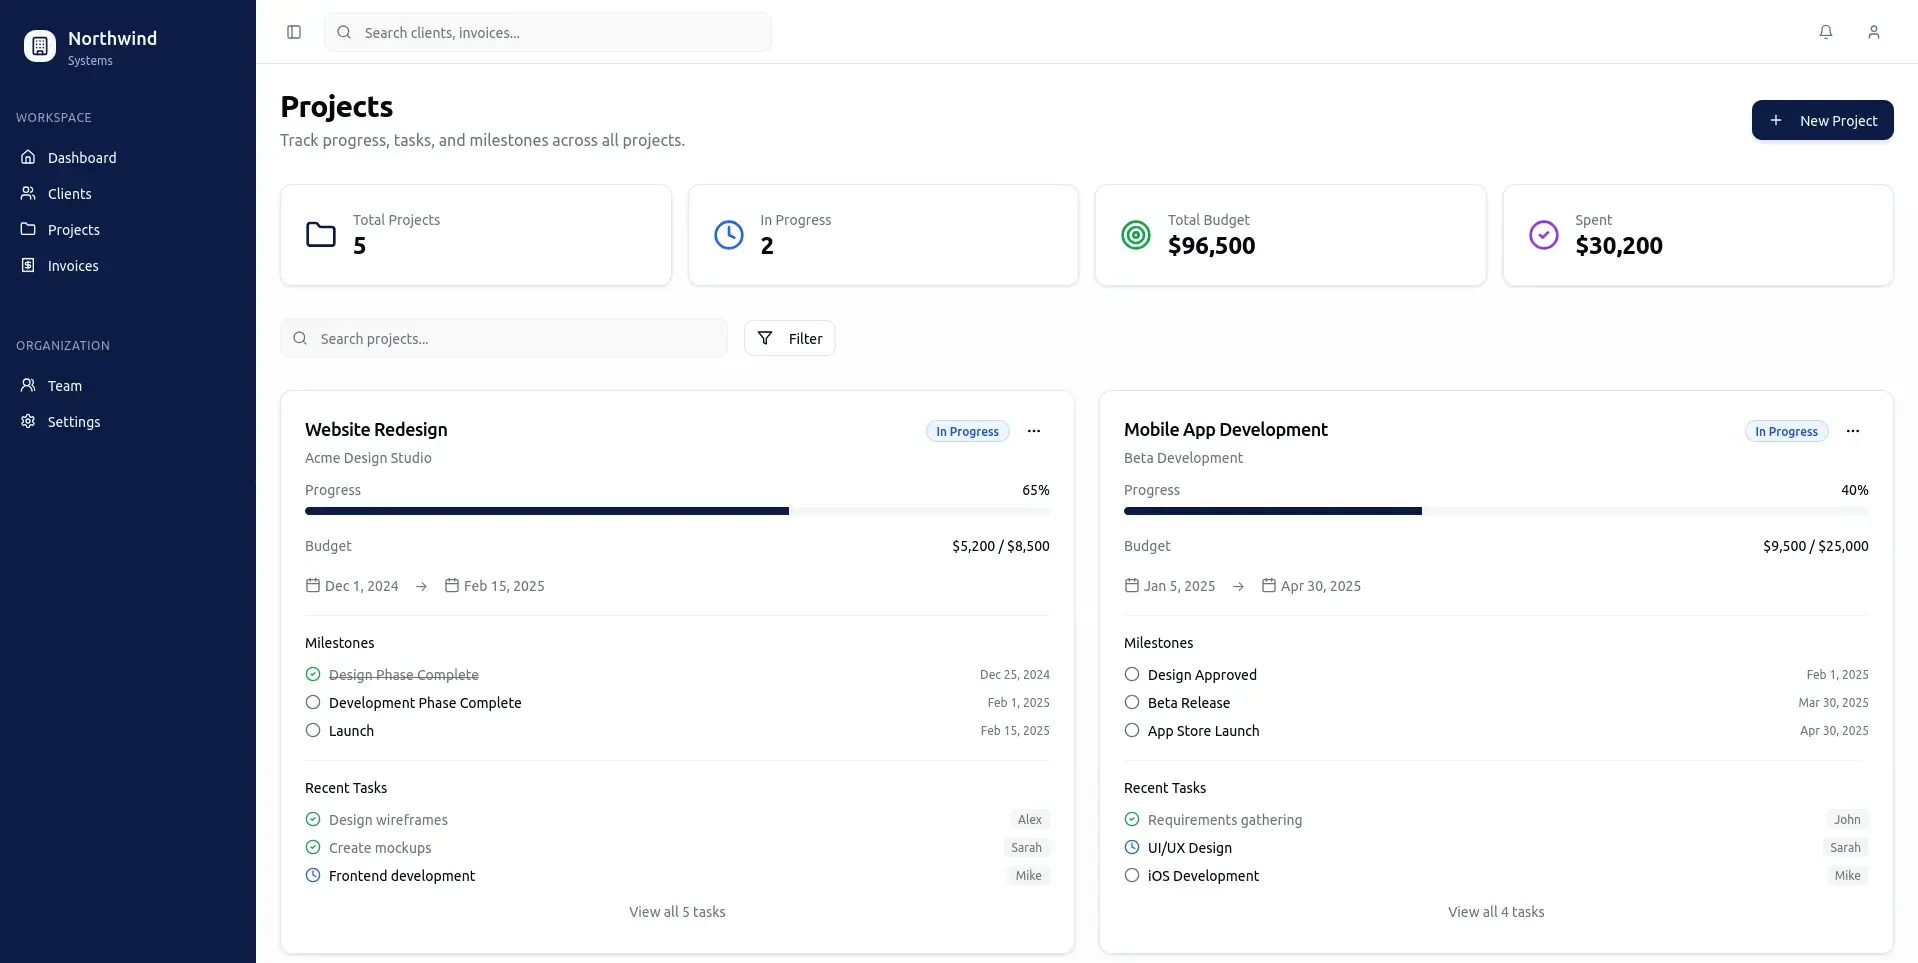Open the Mobile App Development options menu
The height and width of the screenshot is (963, 1918).
click(x=1853, y=431)
